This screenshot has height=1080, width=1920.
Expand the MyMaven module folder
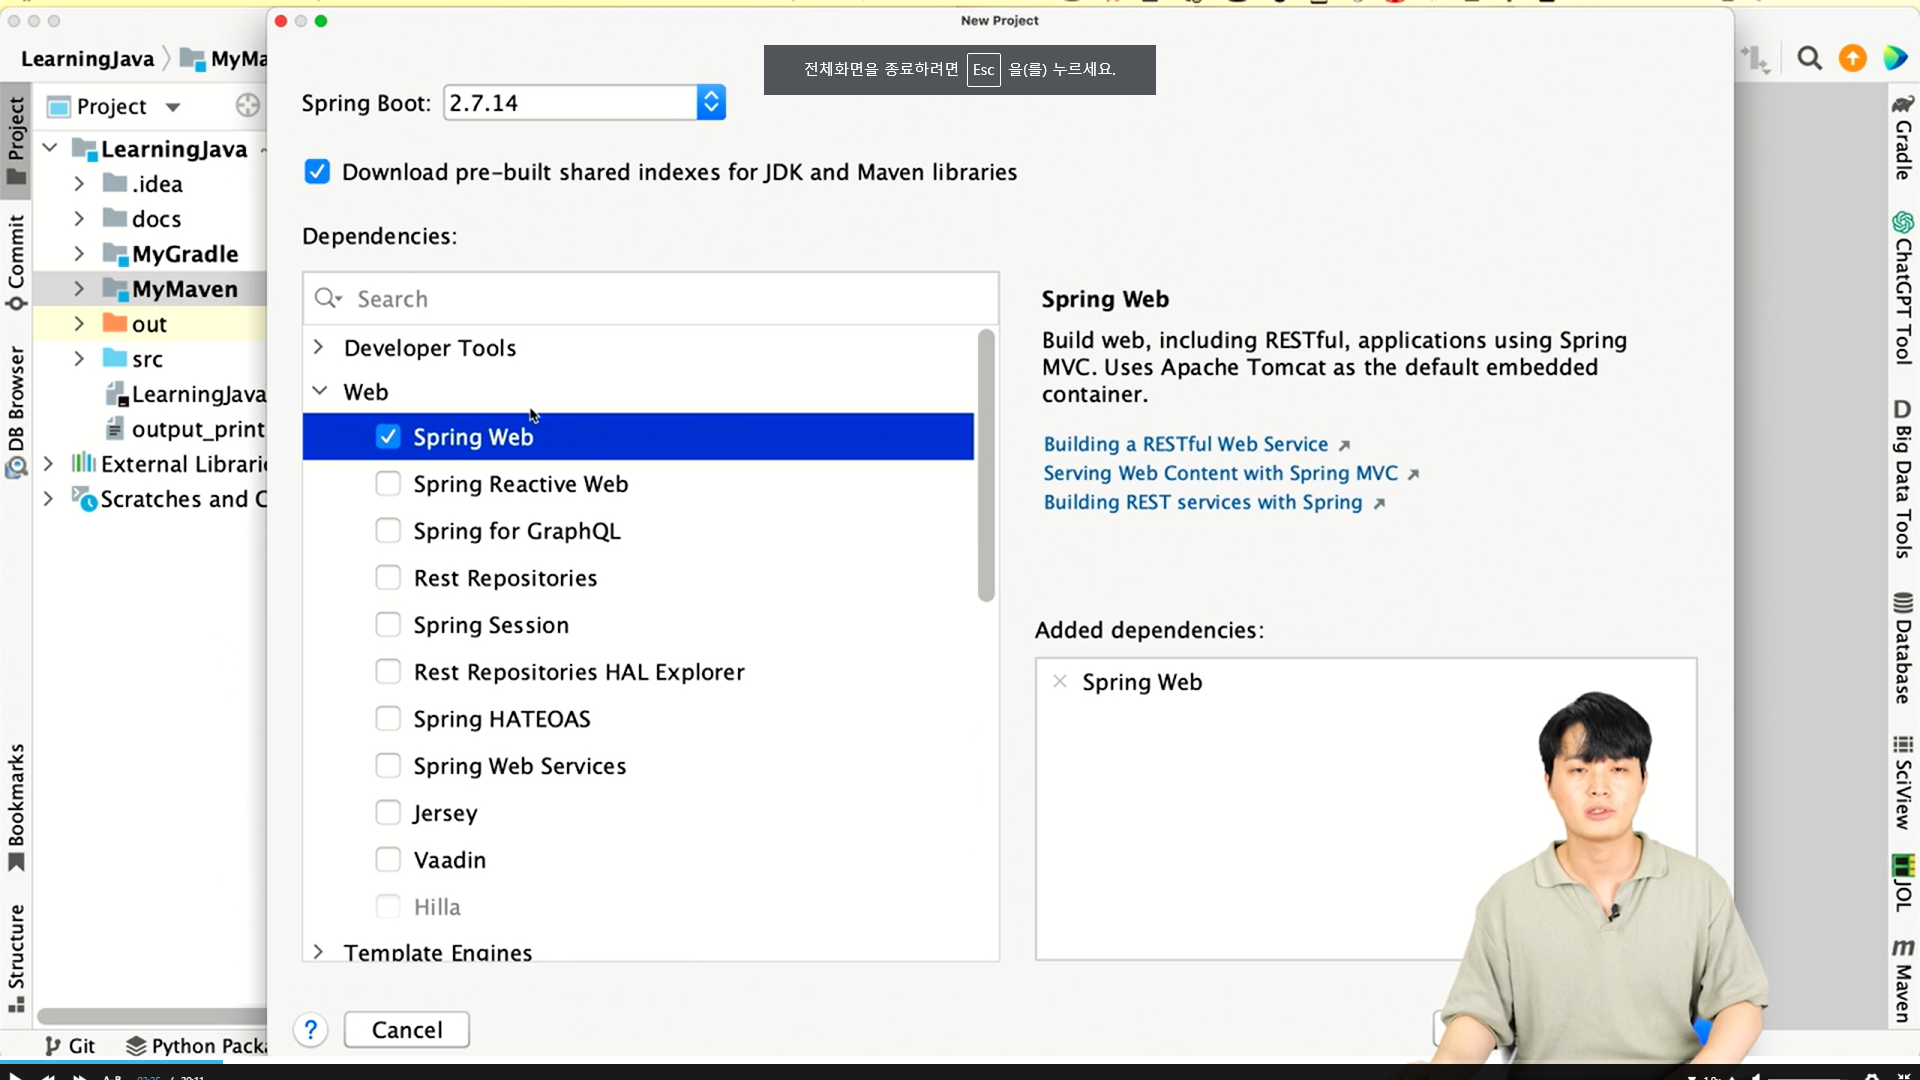79,289
